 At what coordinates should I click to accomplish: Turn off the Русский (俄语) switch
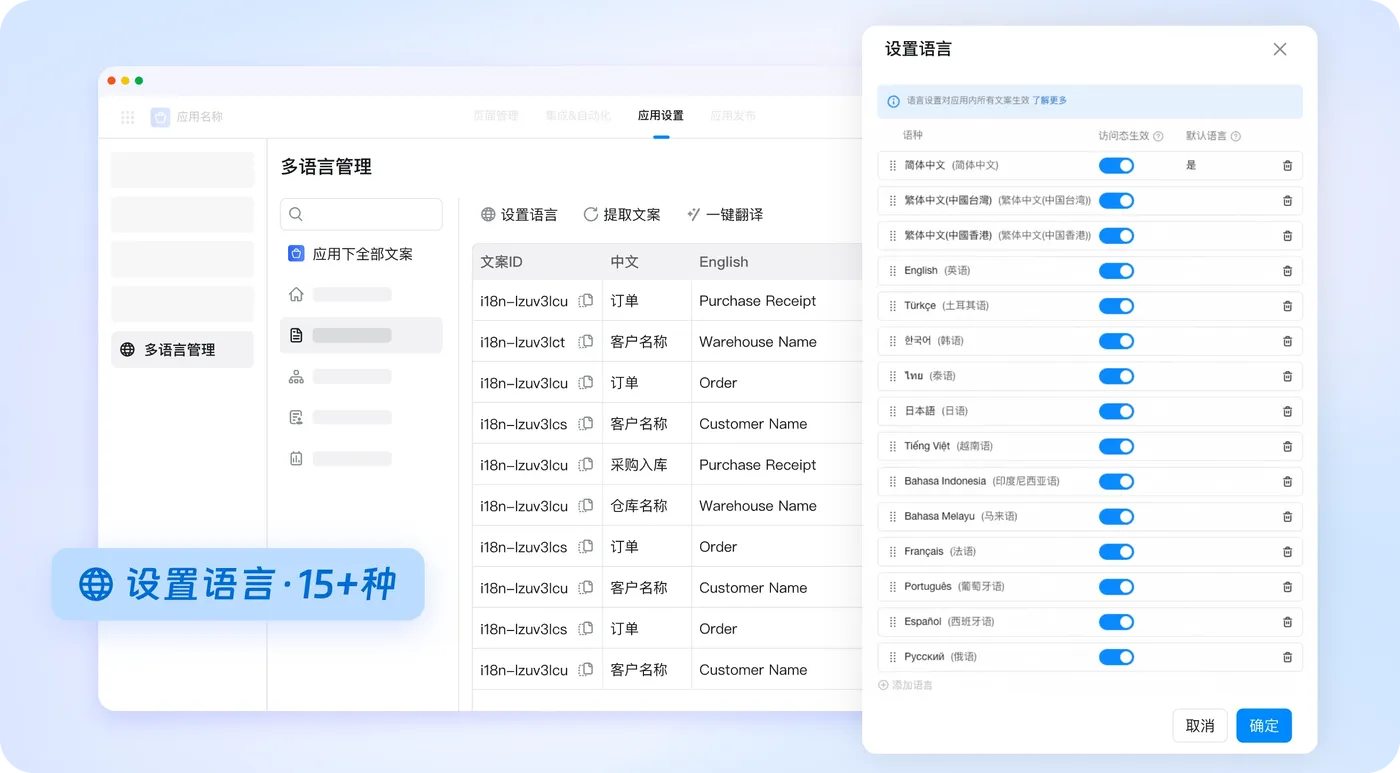click(x=1116, y=657)
